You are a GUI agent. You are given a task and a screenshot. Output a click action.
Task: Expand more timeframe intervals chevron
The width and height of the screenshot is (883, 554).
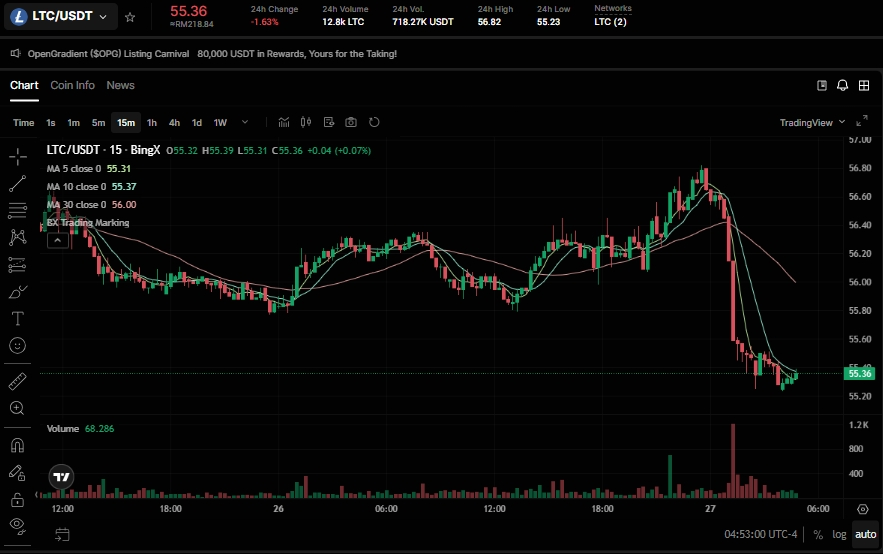point(241,123)
